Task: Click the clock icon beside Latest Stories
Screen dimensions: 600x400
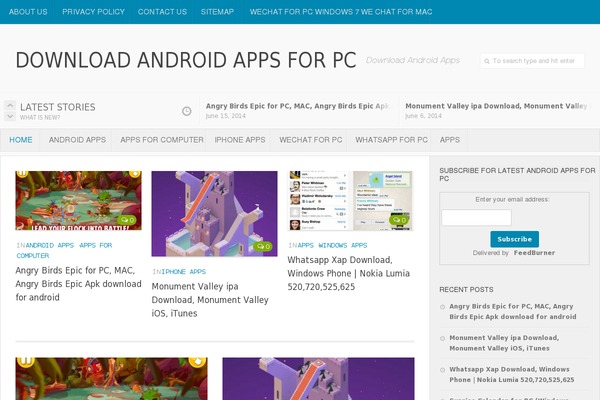Action: click(187, 111)
